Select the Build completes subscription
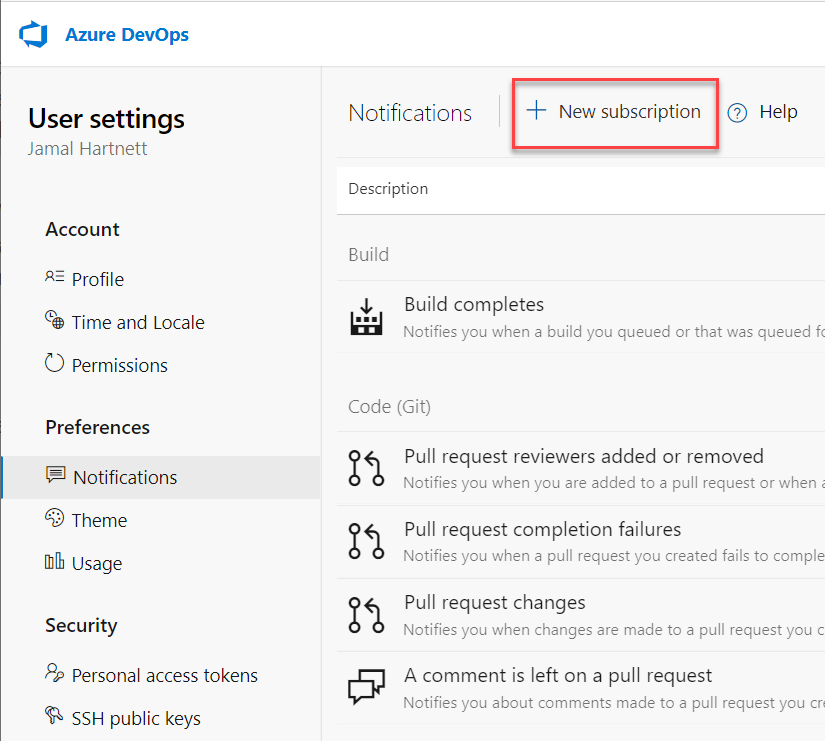 474,305
